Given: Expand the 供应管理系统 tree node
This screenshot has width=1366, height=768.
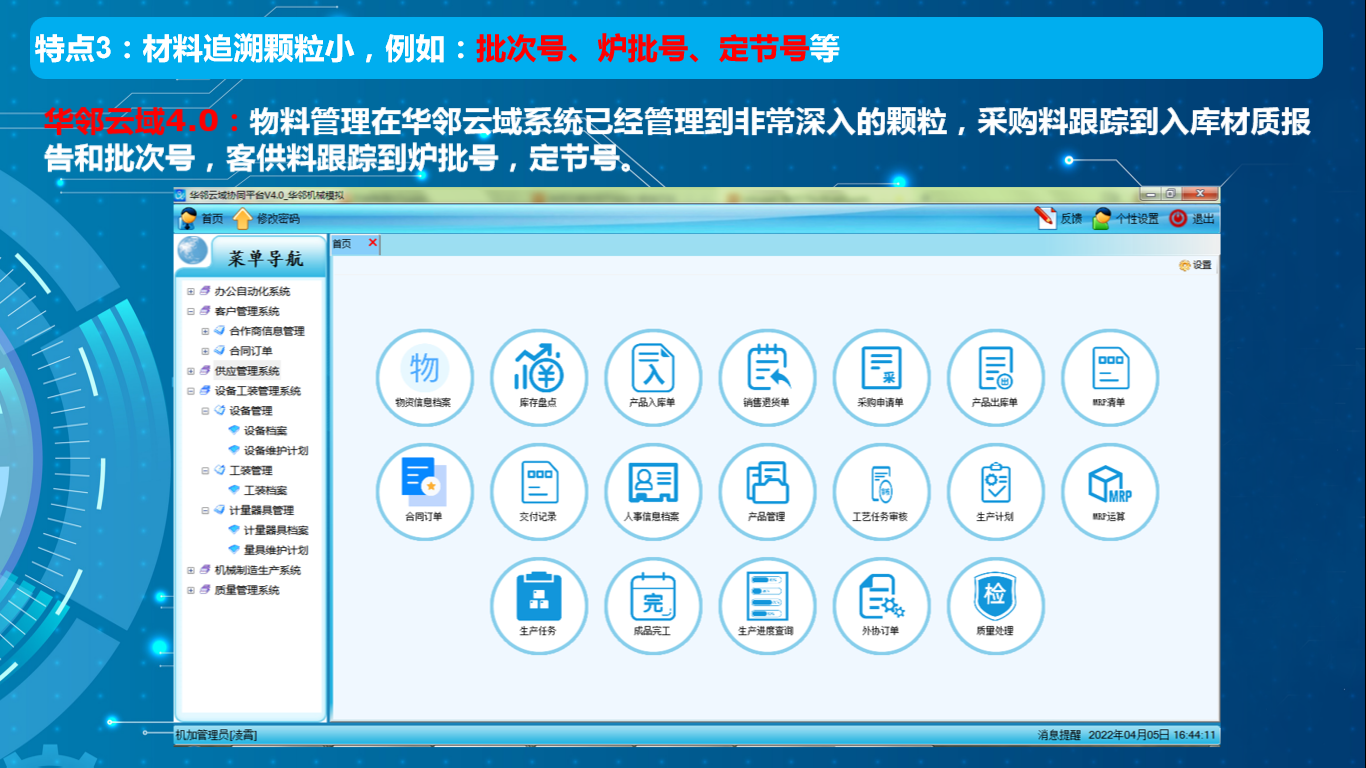Looking at the screenshot, I should (x=191, y=371).
